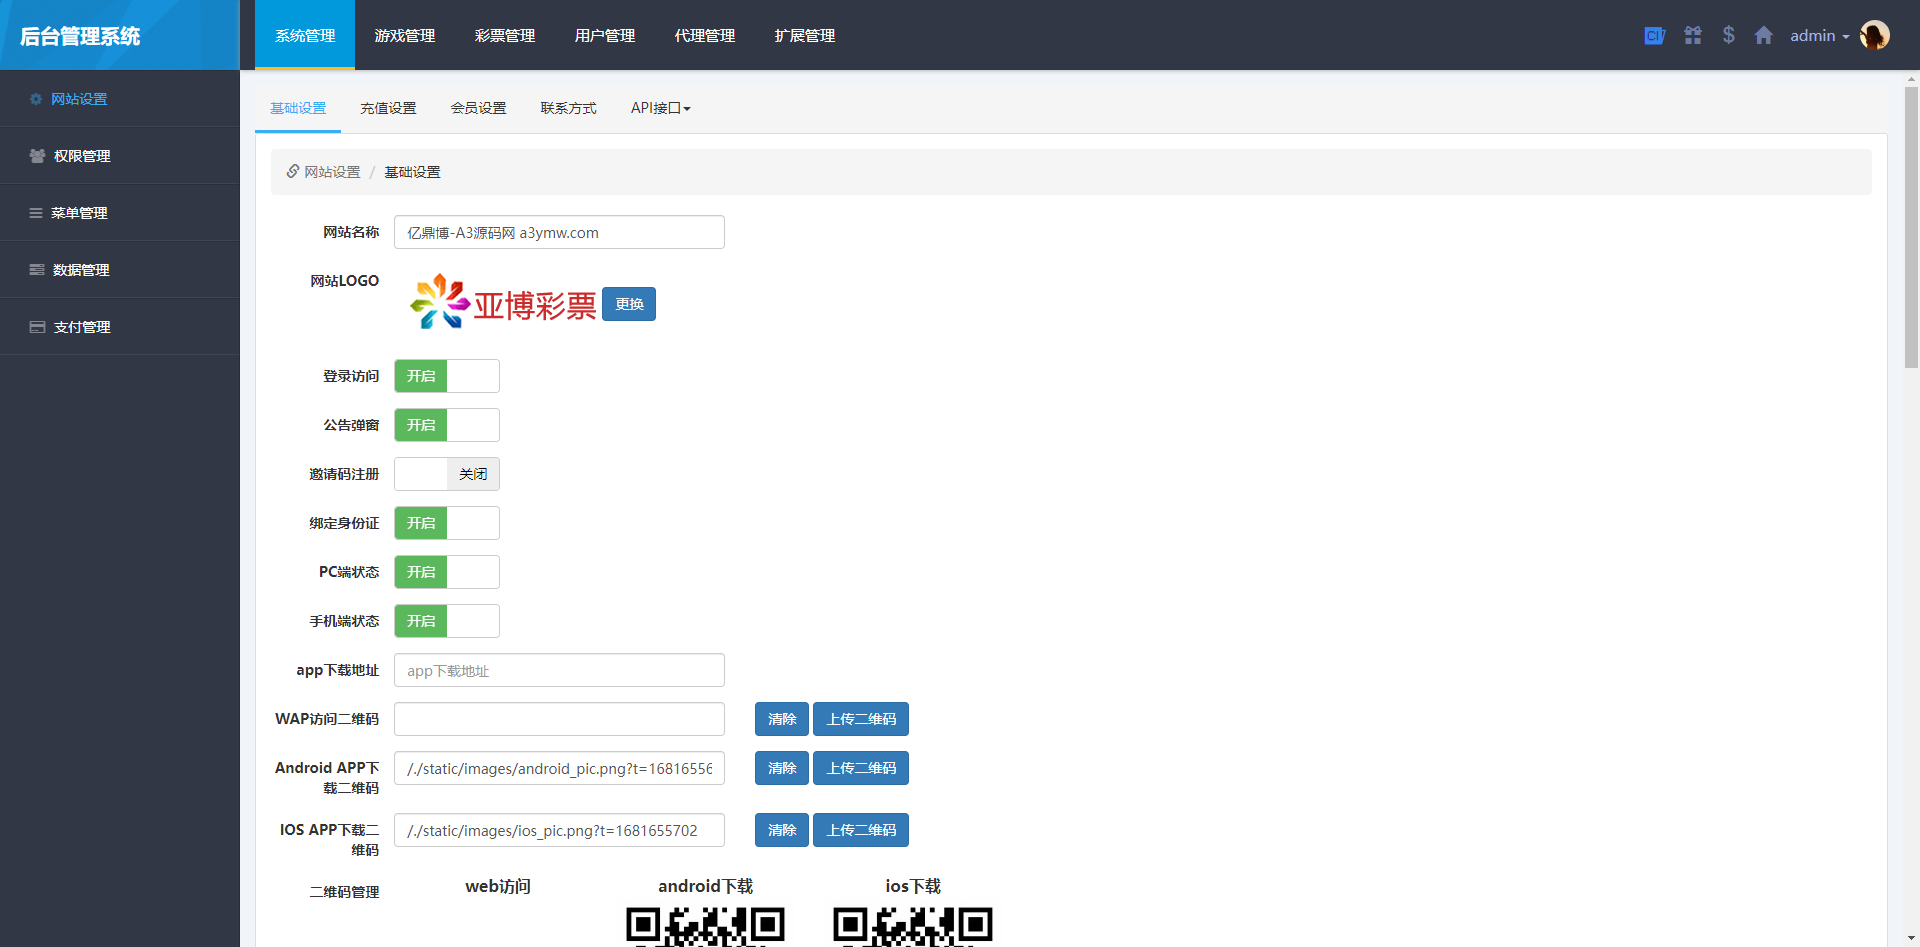1920x947 pixels.
Task: Expand the API接口 dropdown tab
Action: [x=660, y=108]
